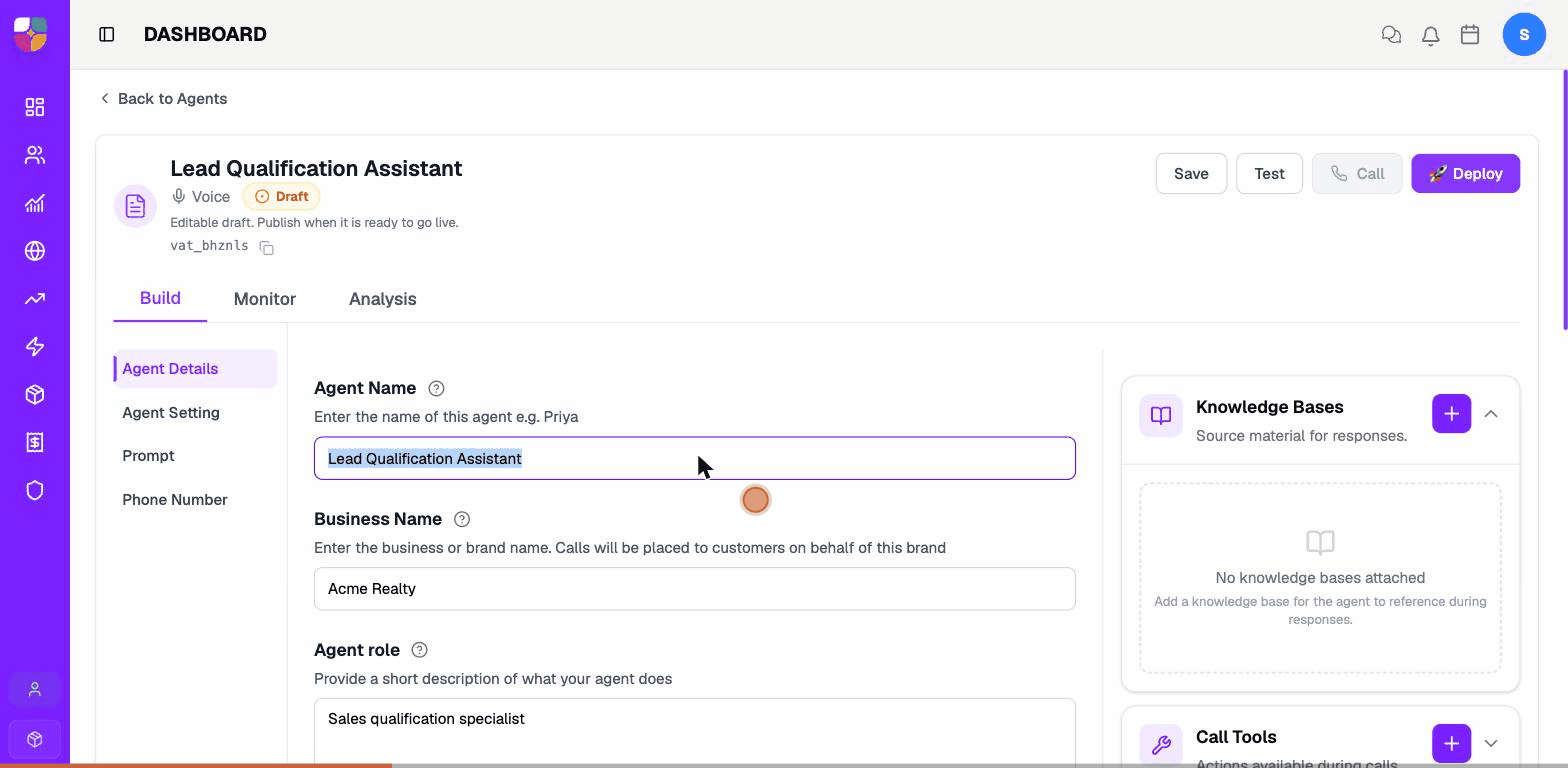This screenshot has height=768, width=1568.
Task: Go Back to Agents
Action: click(x=163, y=98)
